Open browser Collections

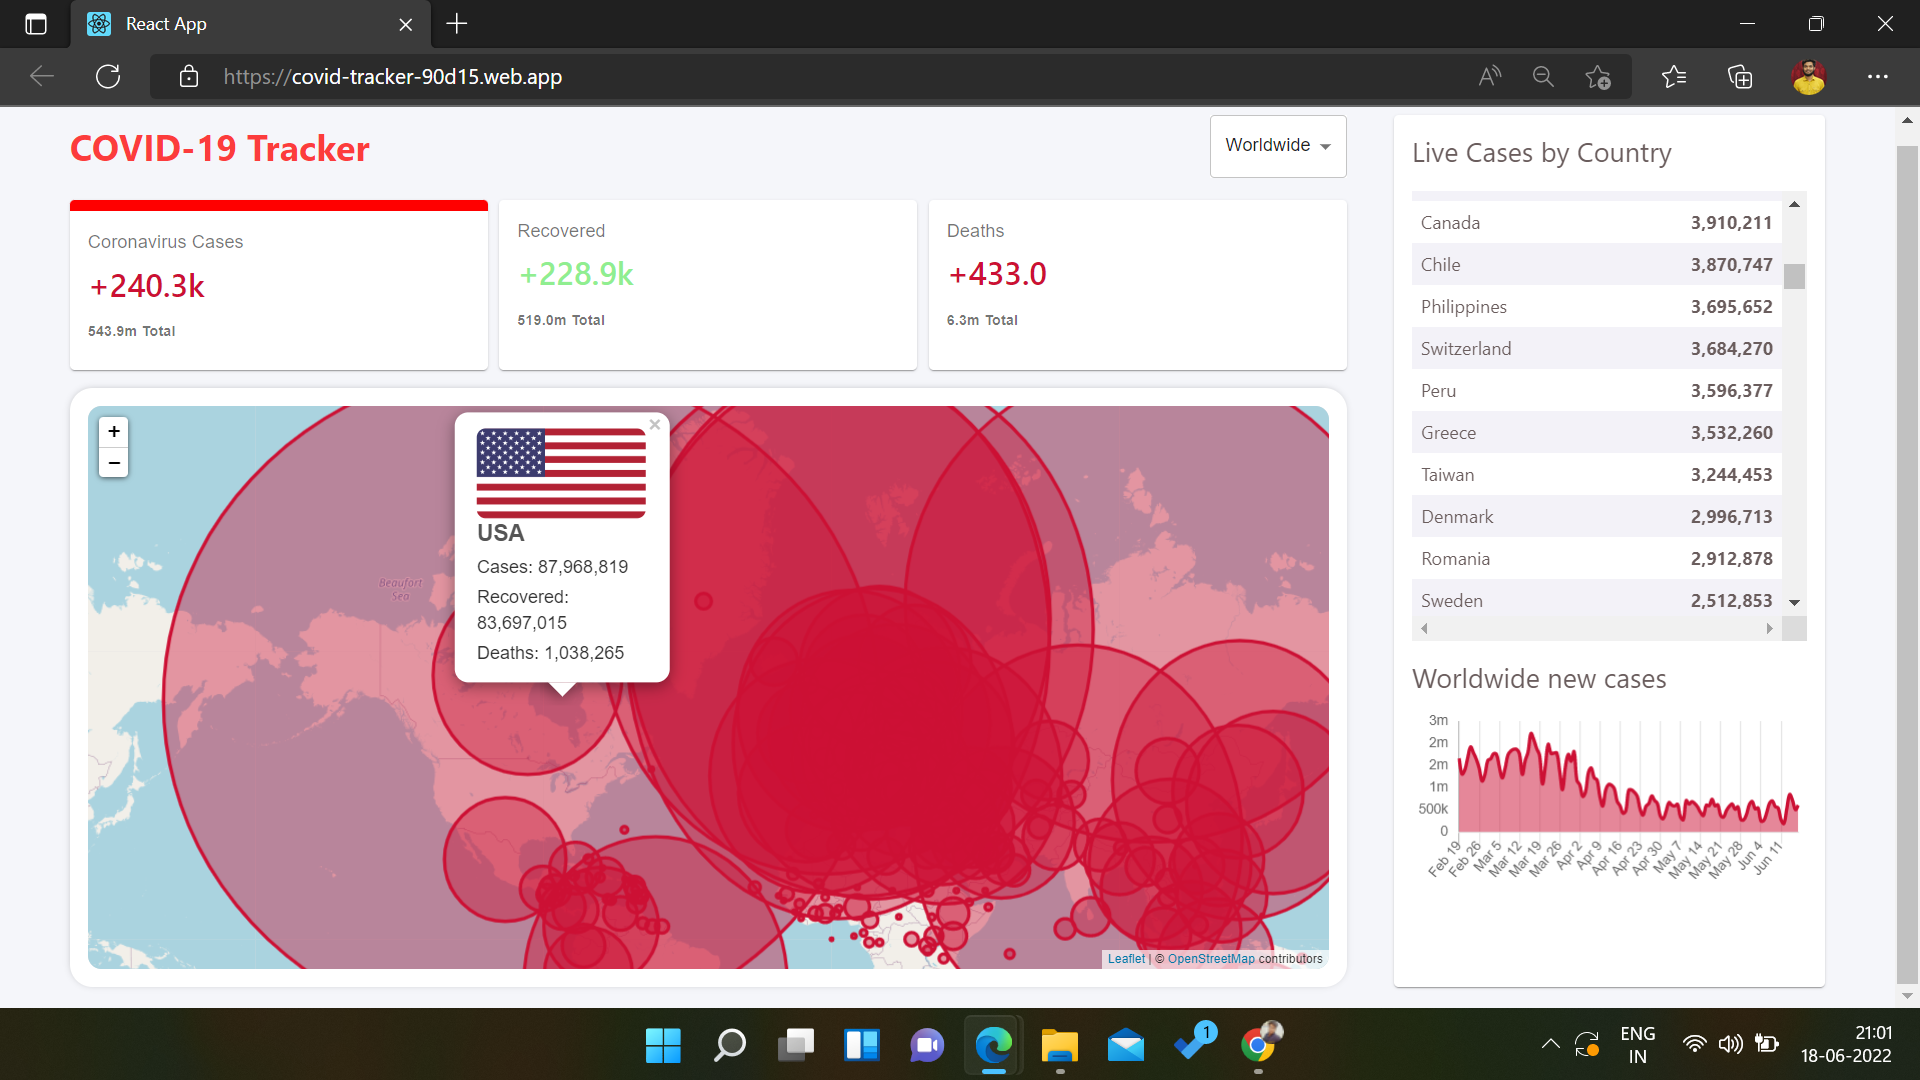[x=1740, y=77]
